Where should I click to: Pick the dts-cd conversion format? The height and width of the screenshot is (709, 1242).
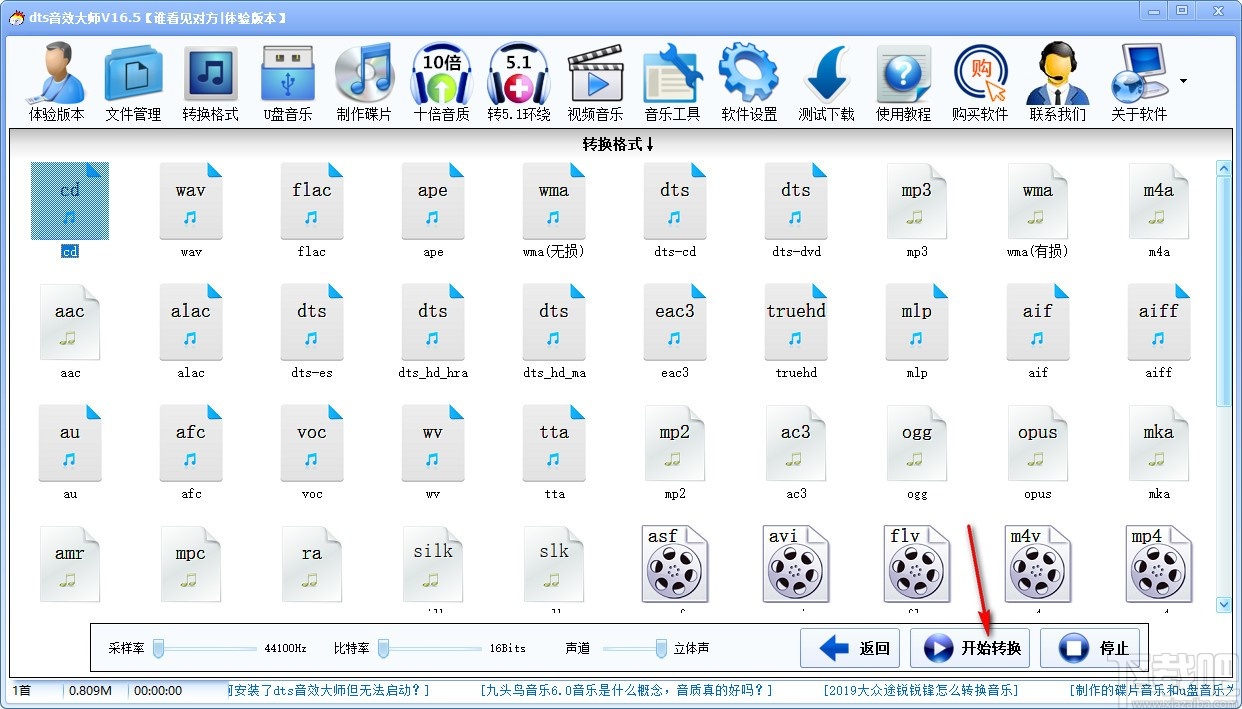(x=674, y=200)
